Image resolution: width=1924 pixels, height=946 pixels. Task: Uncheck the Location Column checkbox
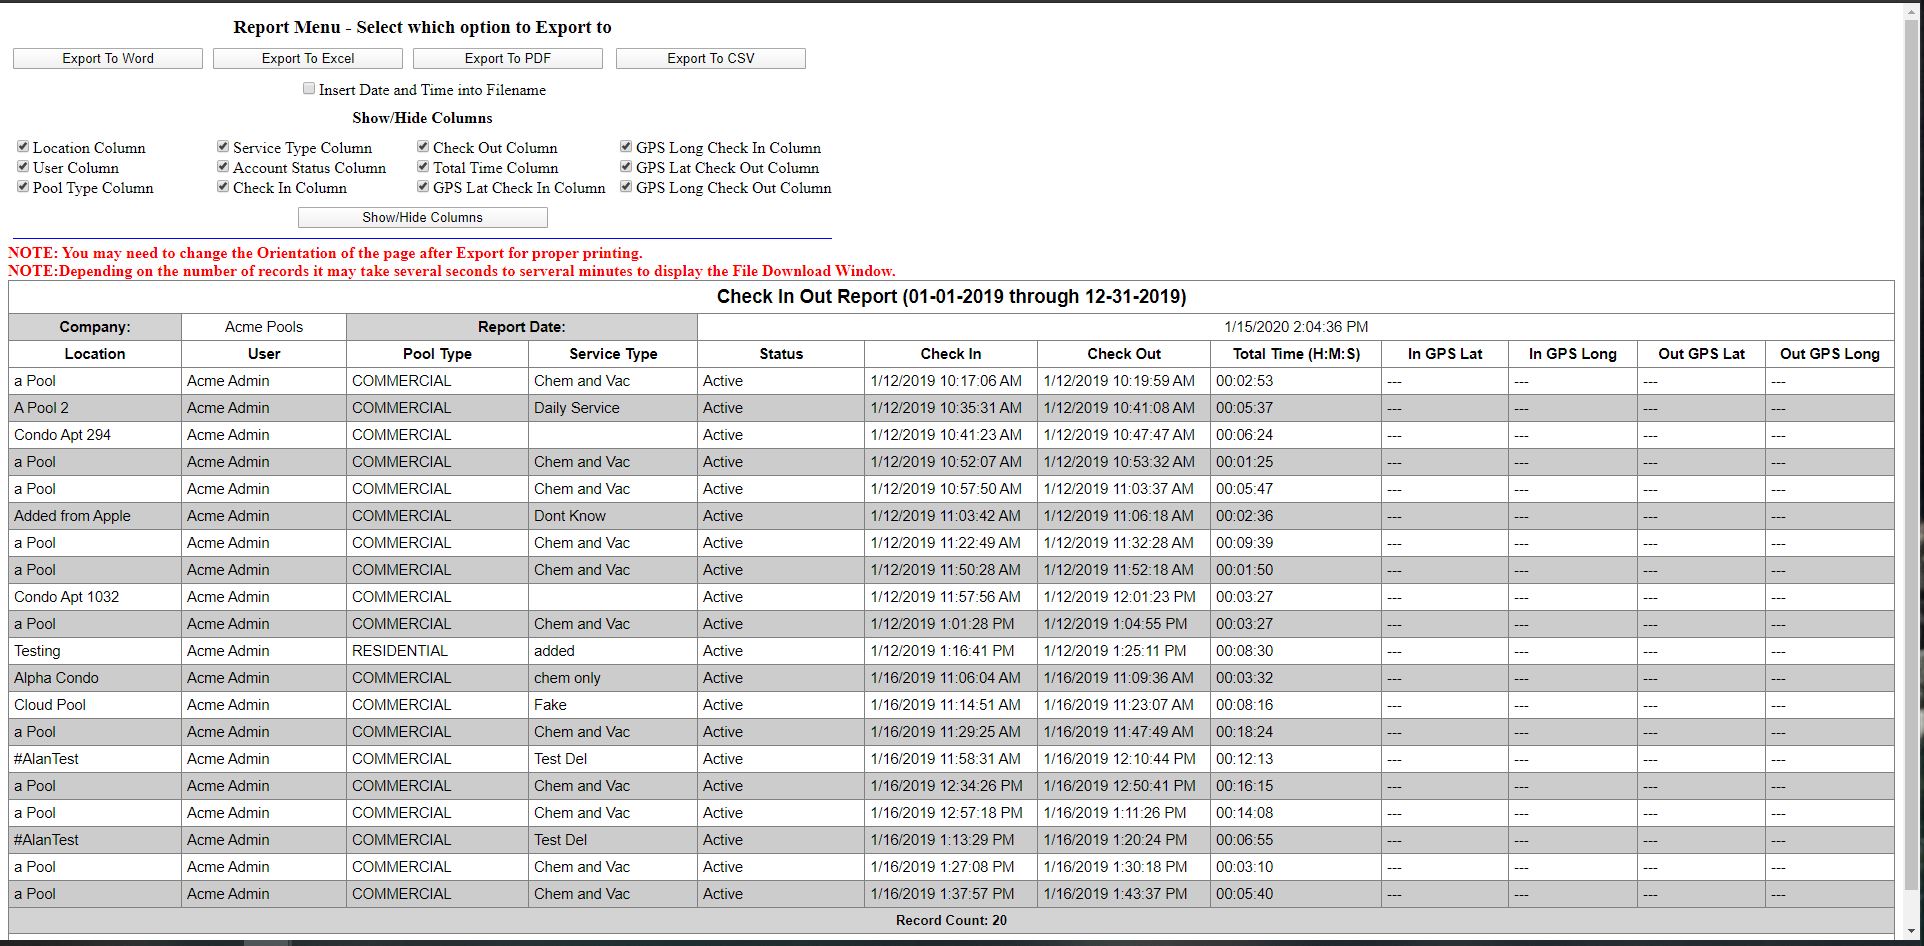click(x=23, y=147)
